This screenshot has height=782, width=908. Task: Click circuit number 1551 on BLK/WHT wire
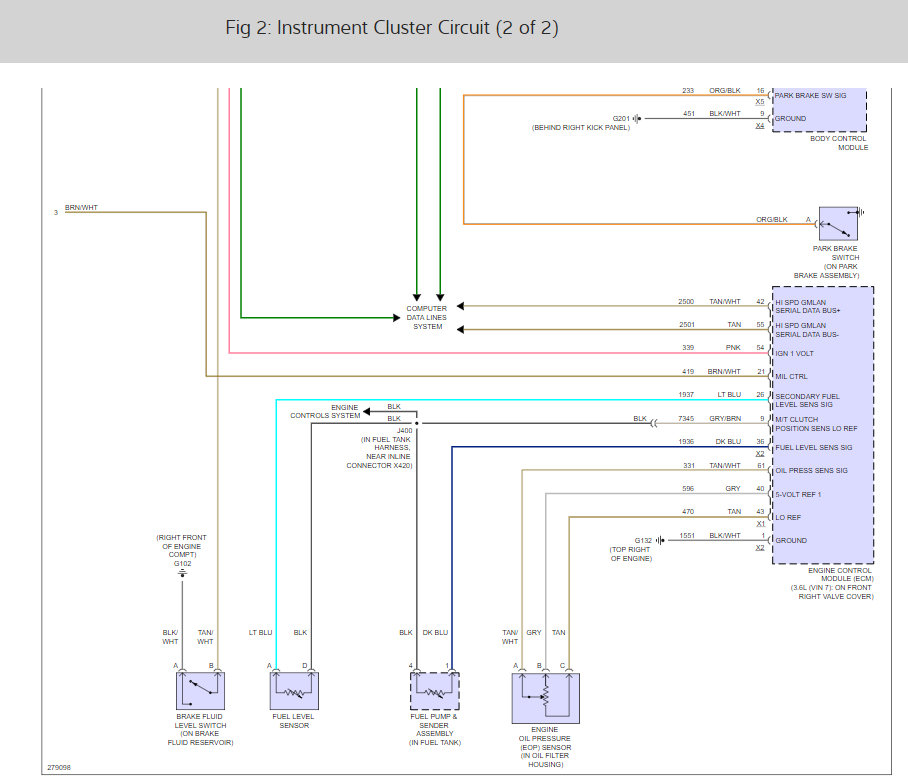[687, 536]
